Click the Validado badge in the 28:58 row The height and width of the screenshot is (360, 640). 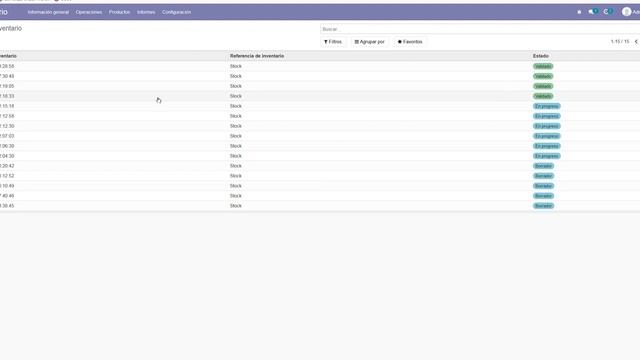pyautogui.click(x=543, y=66)
